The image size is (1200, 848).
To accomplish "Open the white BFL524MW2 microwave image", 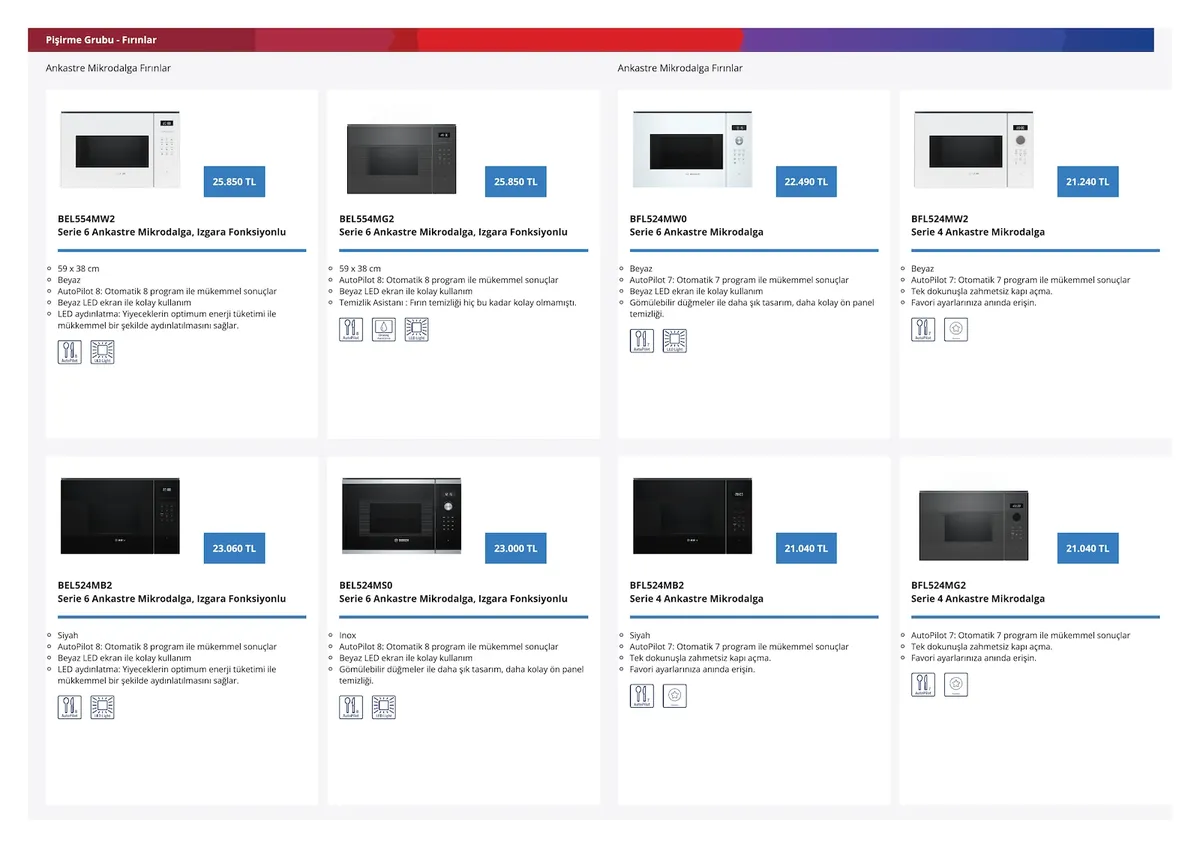I will (974, 148).
